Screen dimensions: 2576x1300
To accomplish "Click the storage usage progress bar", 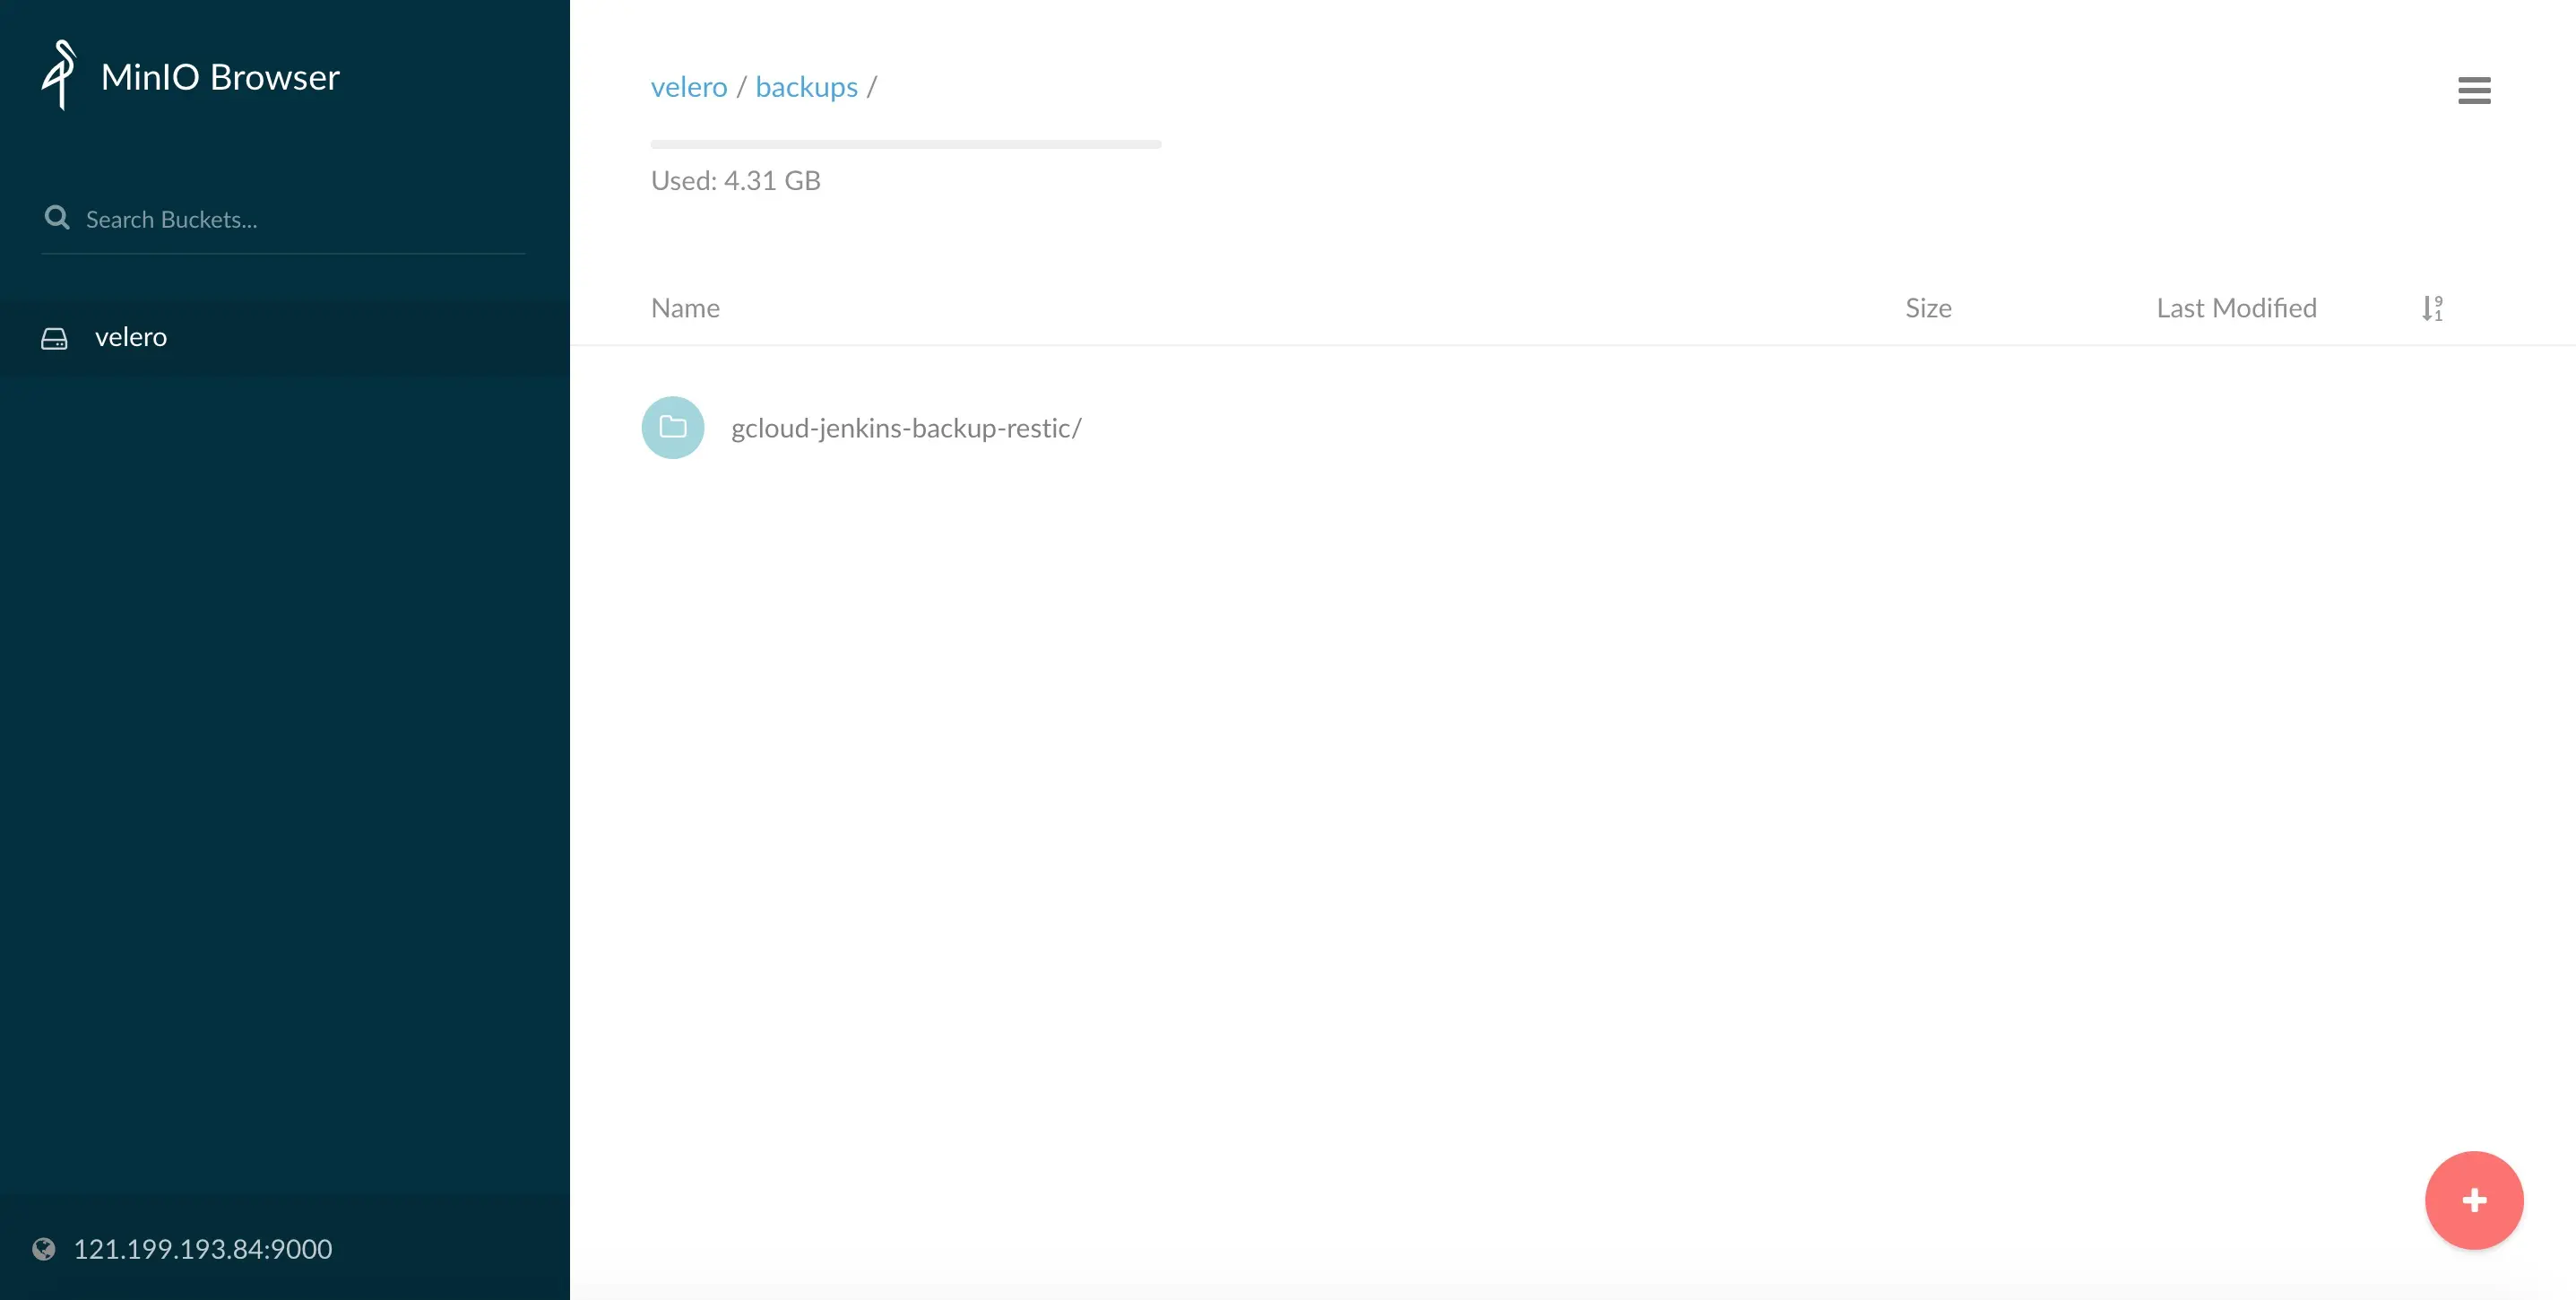I will tap(905, 144).
